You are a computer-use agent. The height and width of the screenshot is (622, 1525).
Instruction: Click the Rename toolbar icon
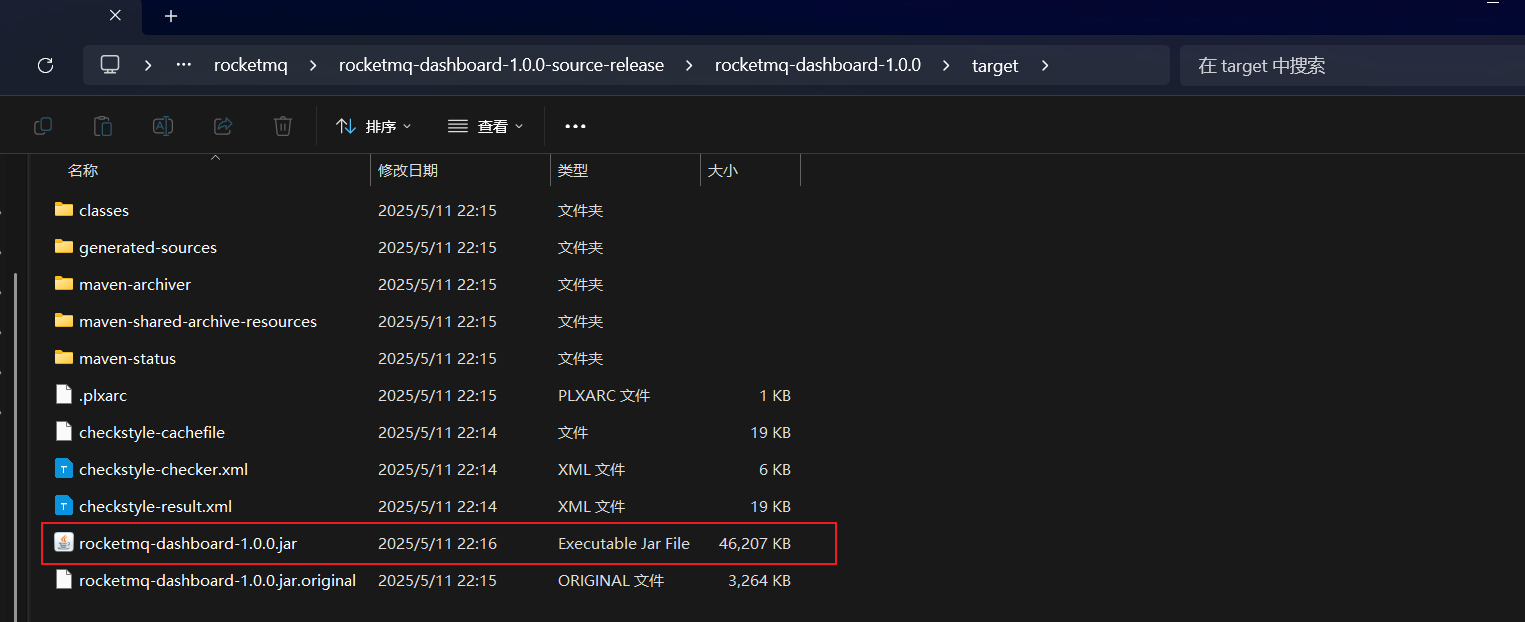[x=163, y=126]
